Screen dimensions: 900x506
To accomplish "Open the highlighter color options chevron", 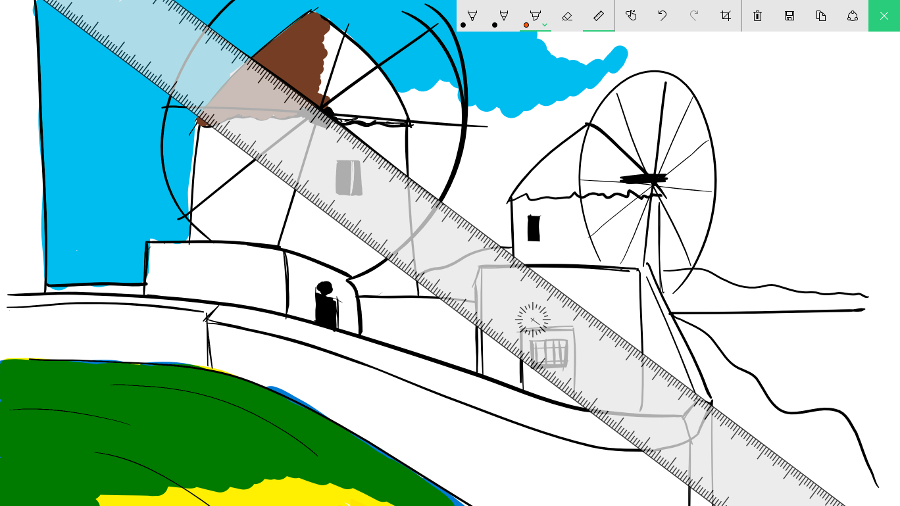I will 545,25.
